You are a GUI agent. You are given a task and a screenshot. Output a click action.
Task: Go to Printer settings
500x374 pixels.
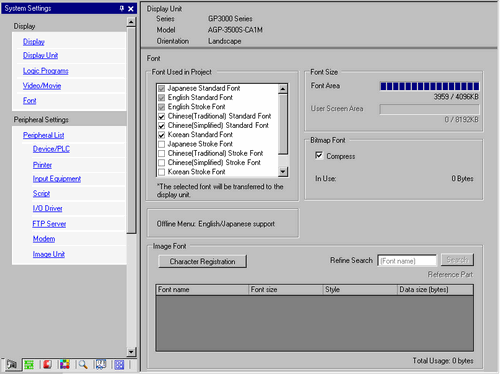pos(42,165)
